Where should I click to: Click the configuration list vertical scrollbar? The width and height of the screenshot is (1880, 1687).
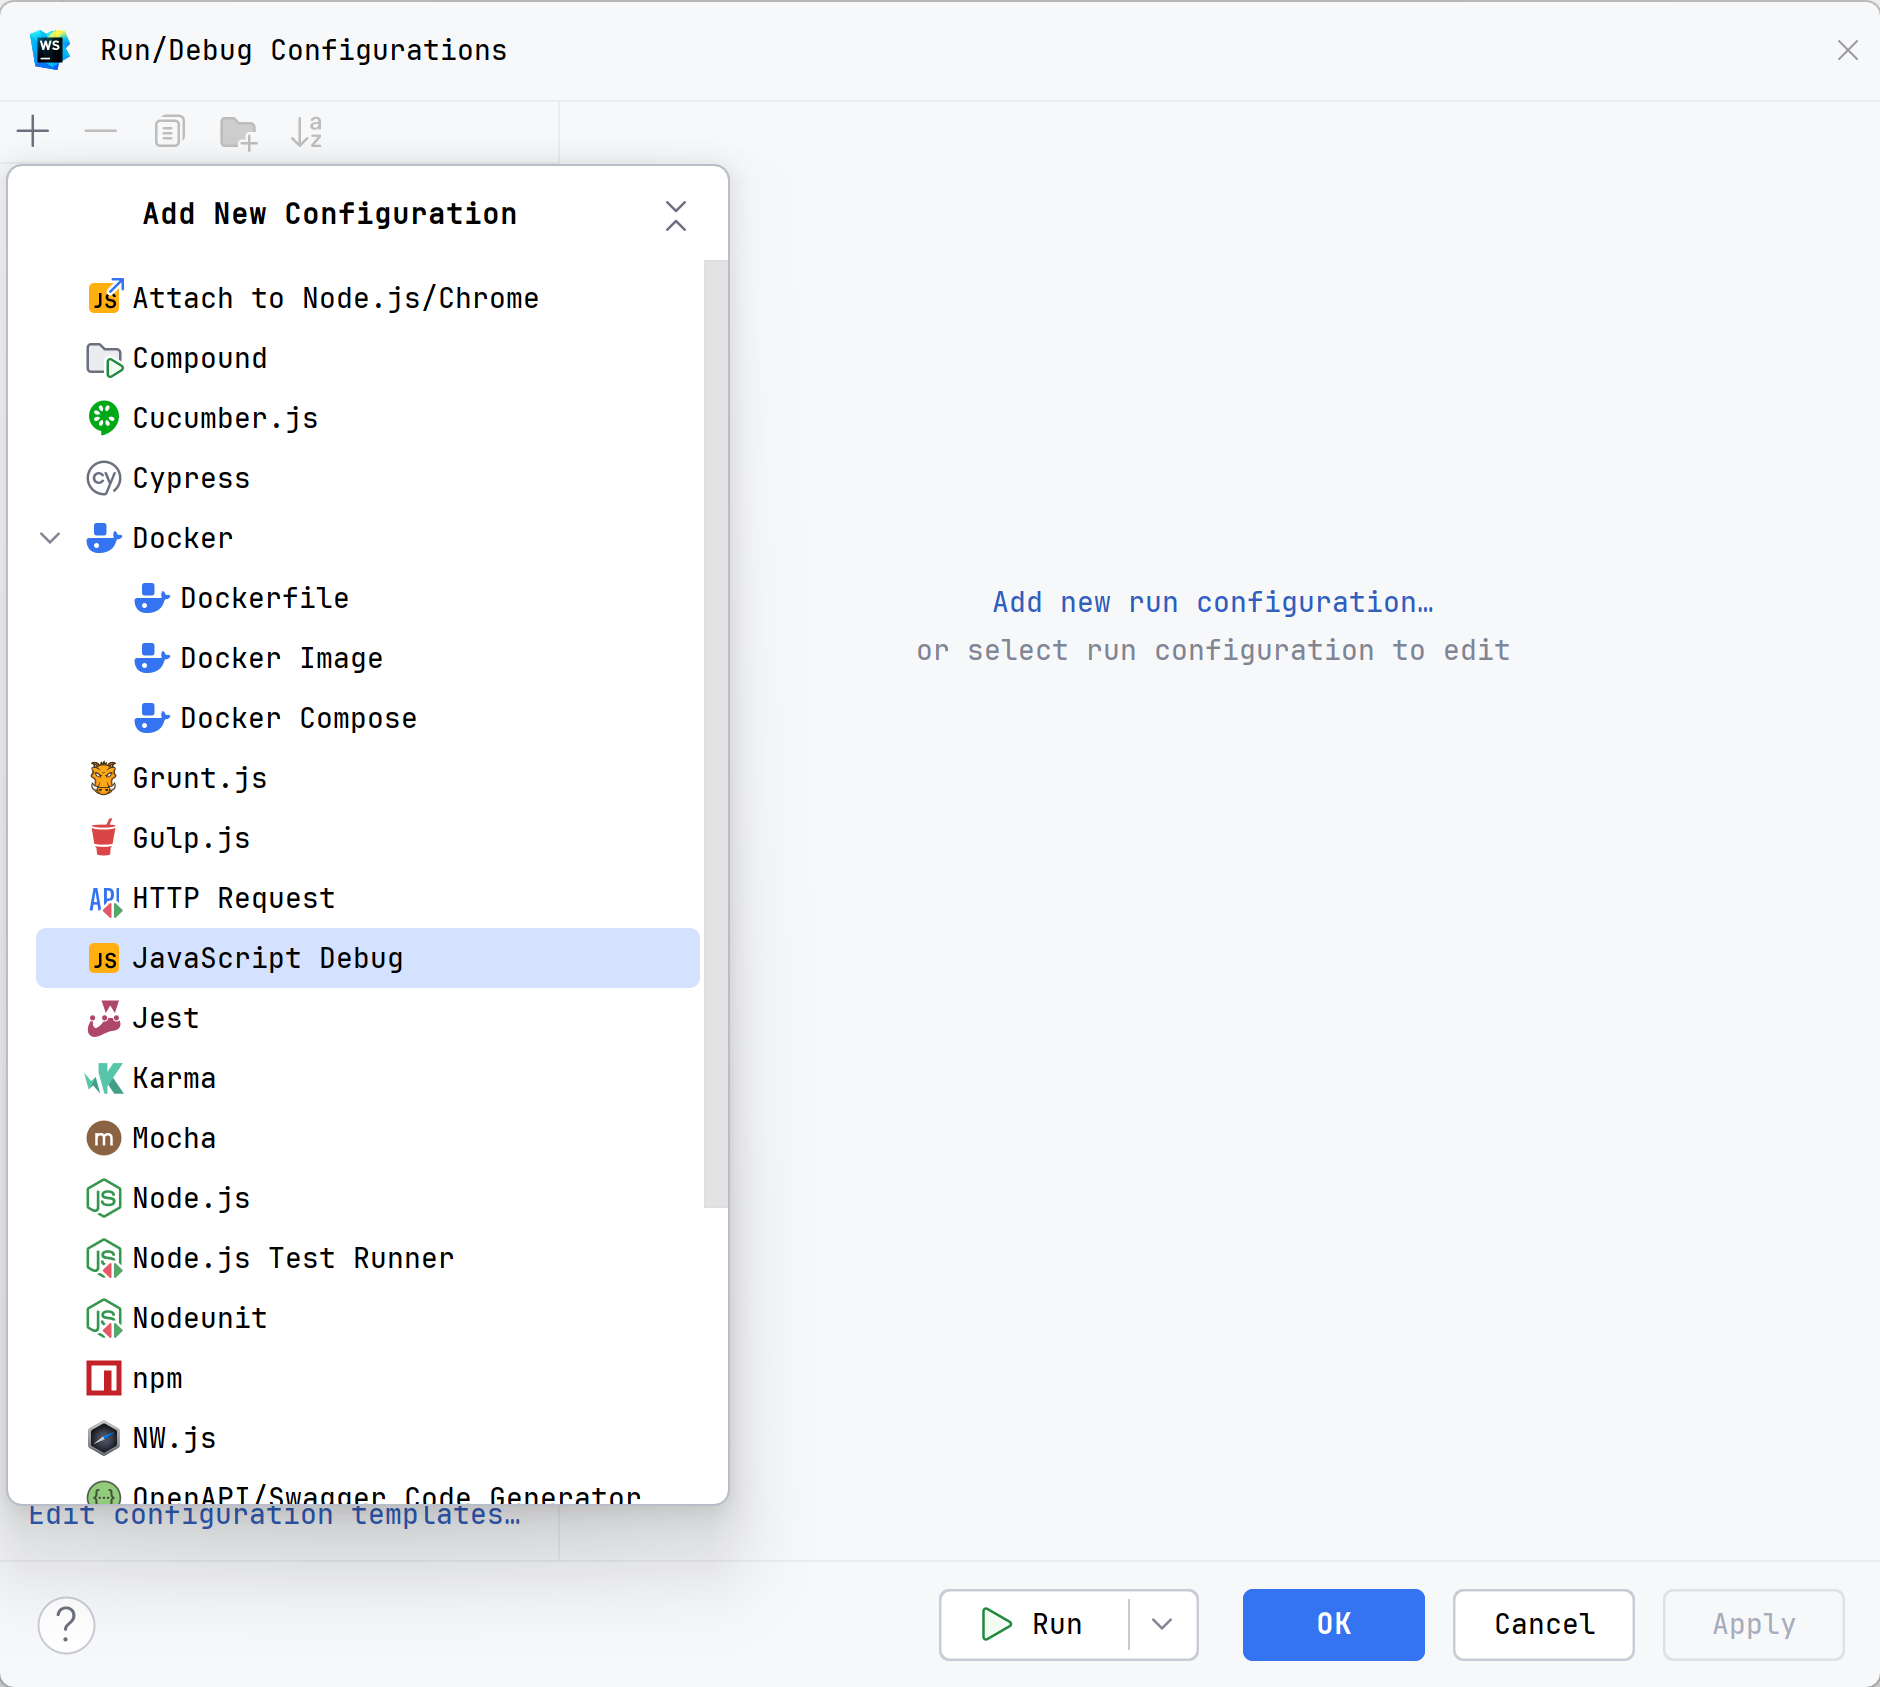click(715, 733)
